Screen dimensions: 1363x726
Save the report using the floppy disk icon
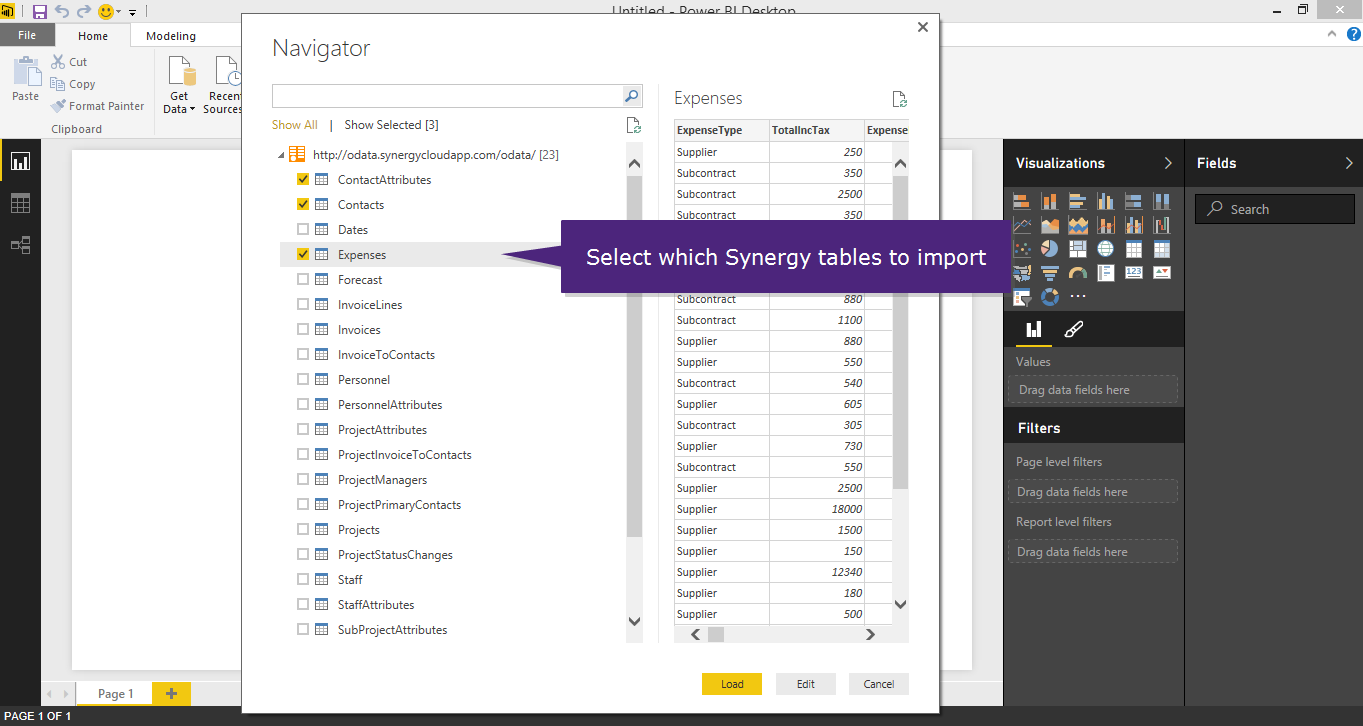tap(40, 12)
